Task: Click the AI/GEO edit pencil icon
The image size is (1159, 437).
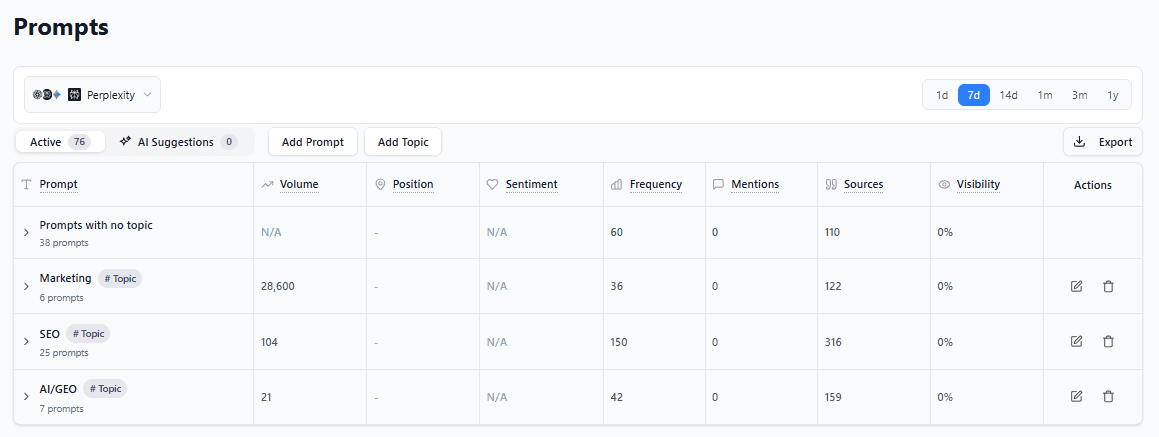Action: click(1076, 396)
